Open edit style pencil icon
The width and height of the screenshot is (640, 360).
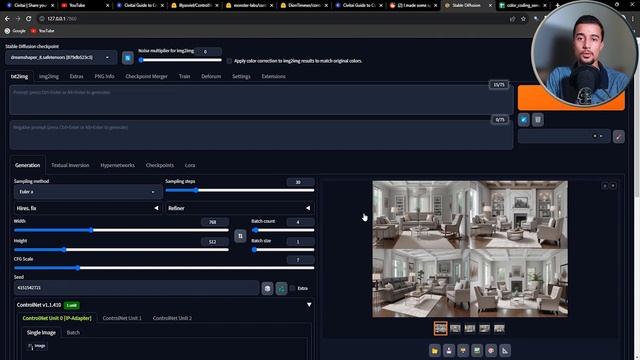coord(618,137)
